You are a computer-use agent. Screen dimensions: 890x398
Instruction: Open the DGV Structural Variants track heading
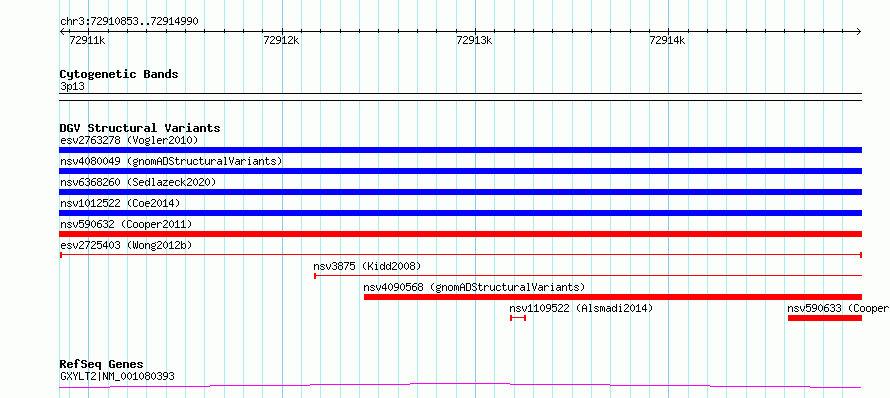tap(140, 128)
